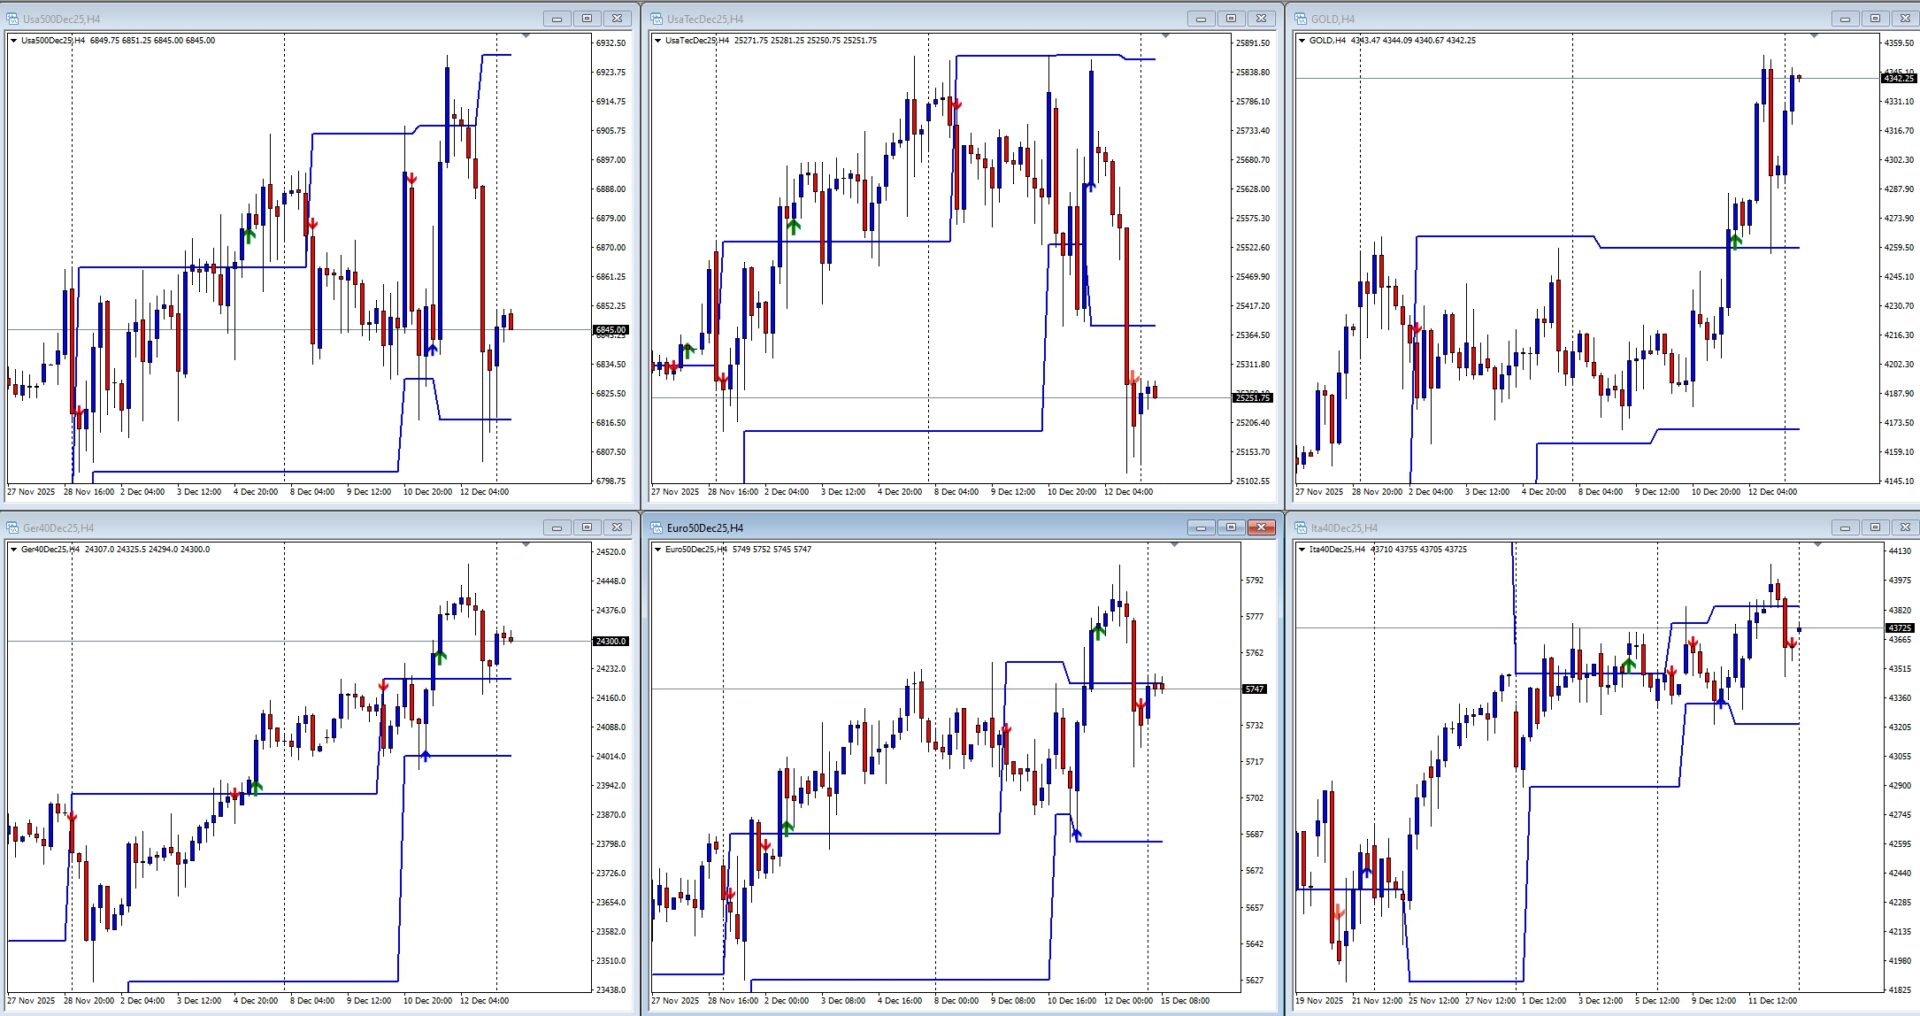Activate the UsaTecDec25,H4 window title bar
Screen dimensions: 1920x1016
[900, 19]
